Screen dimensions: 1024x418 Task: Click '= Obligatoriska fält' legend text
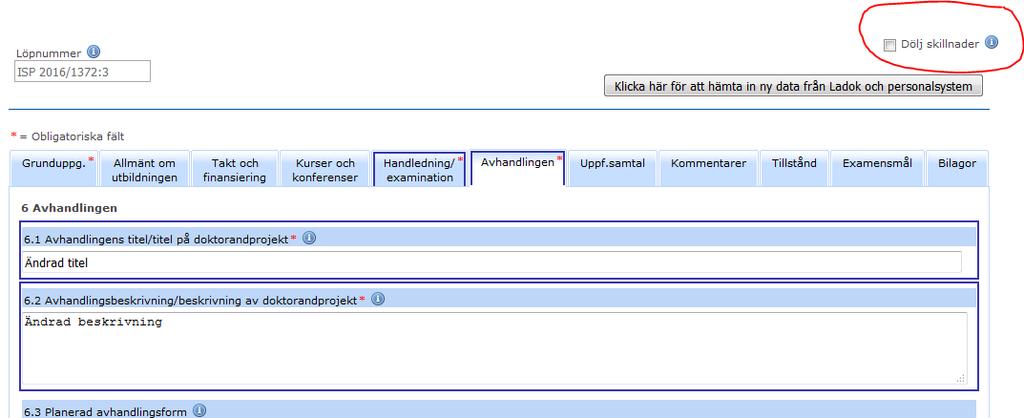pos(72,137)
